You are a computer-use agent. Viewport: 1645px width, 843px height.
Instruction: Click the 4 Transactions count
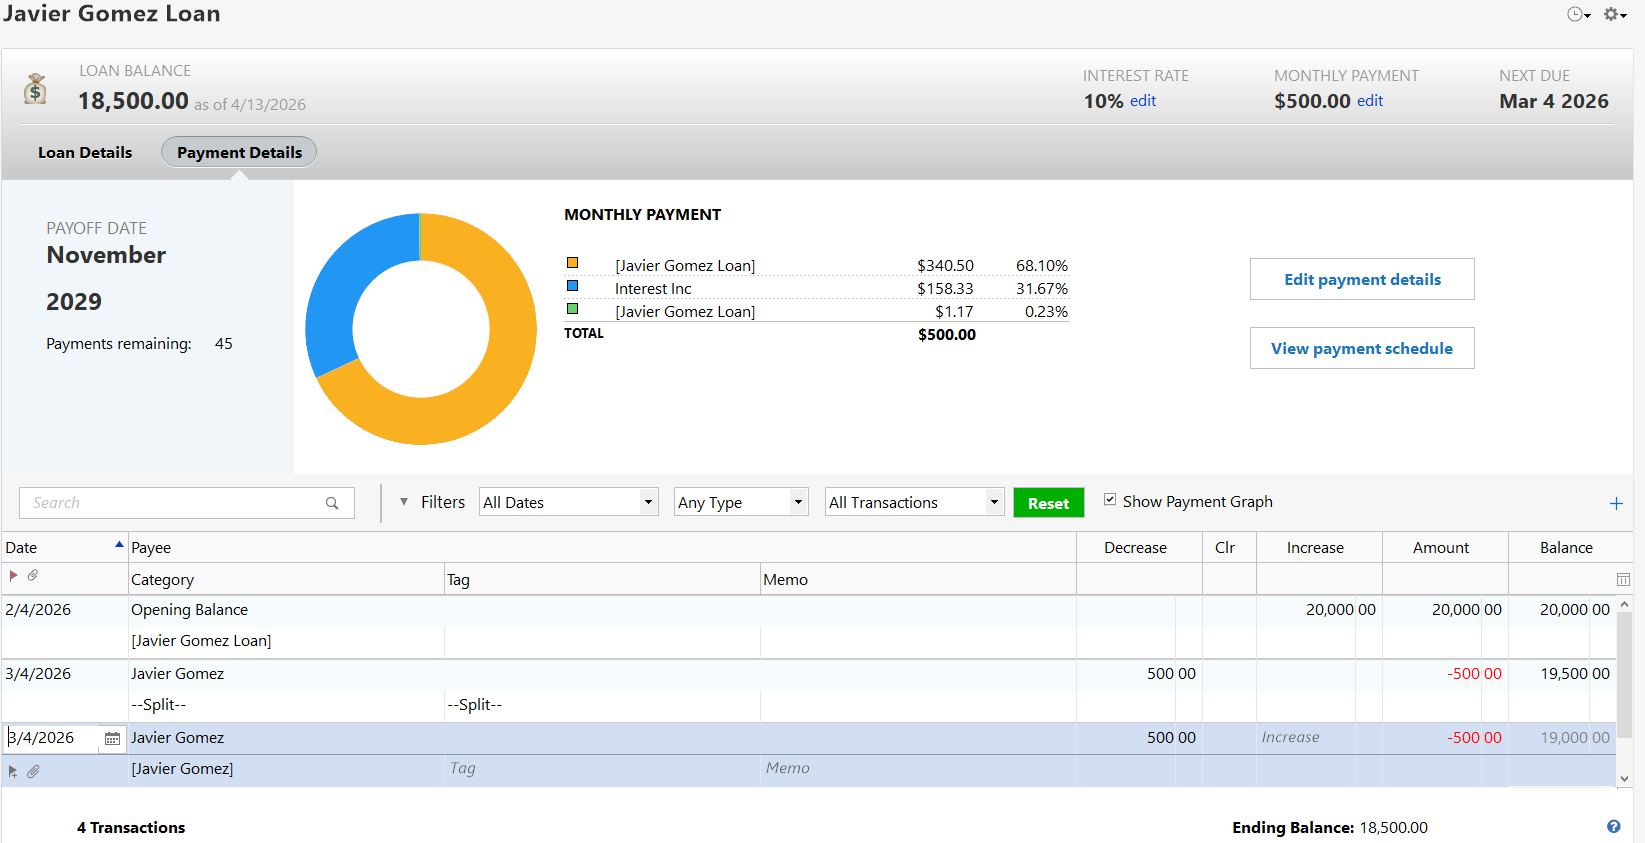point(131,828)
